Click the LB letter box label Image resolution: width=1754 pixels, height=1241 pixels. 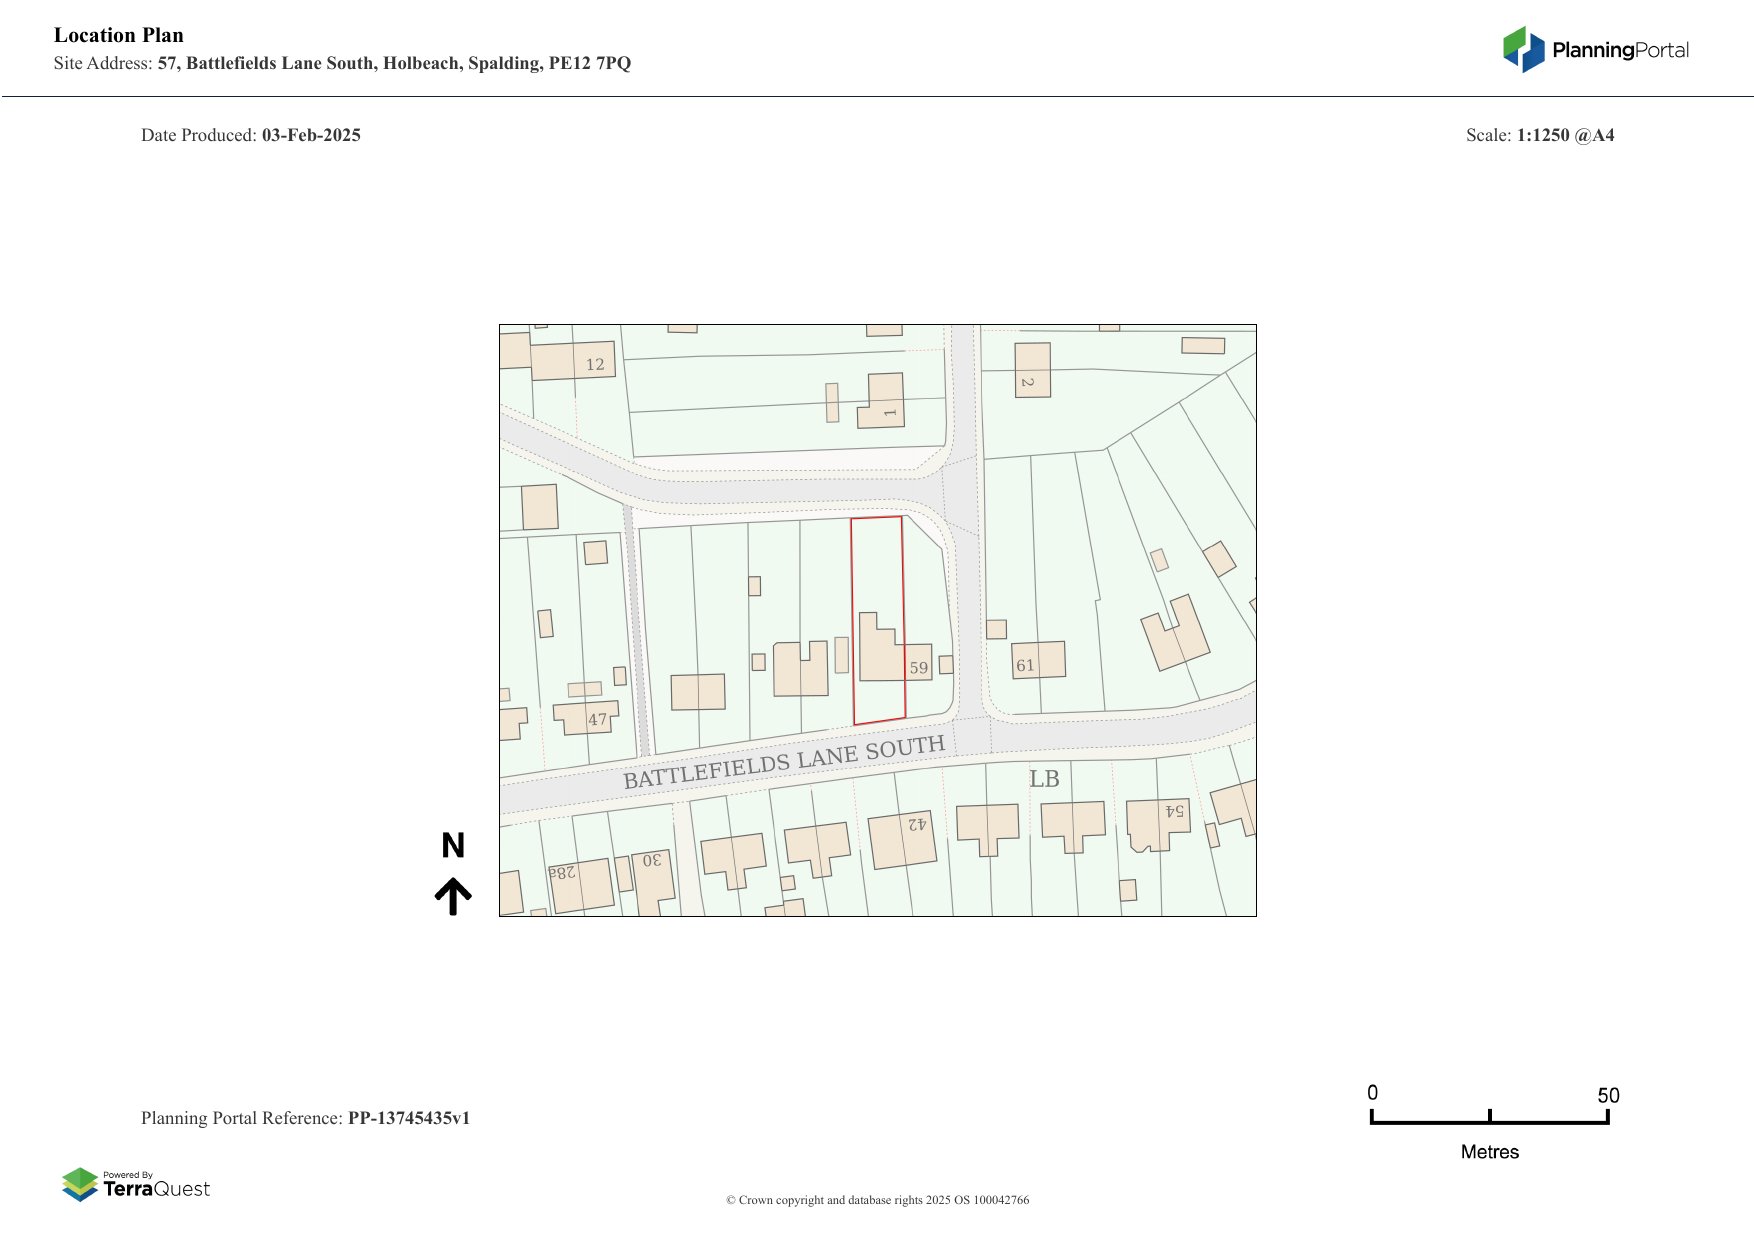pyautogui.click(x=1044, y=779)
